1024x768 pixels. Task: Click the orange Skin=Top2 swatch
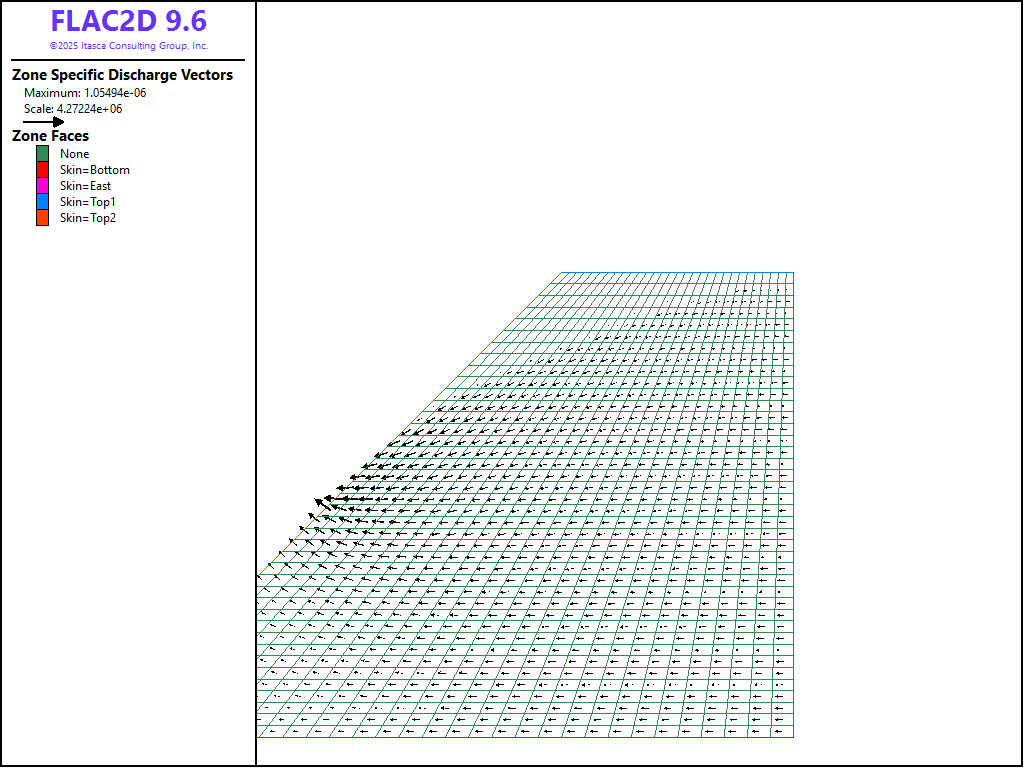pyautogui.click(x=42, y=218)
